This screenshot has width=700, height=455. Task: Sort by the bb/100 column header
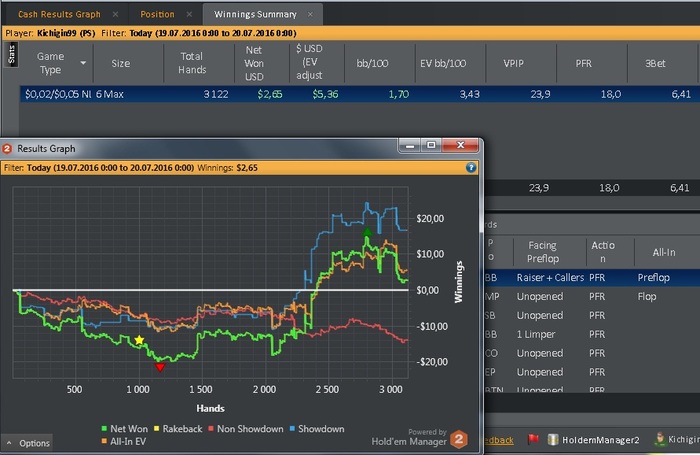(x=372, y=63)
